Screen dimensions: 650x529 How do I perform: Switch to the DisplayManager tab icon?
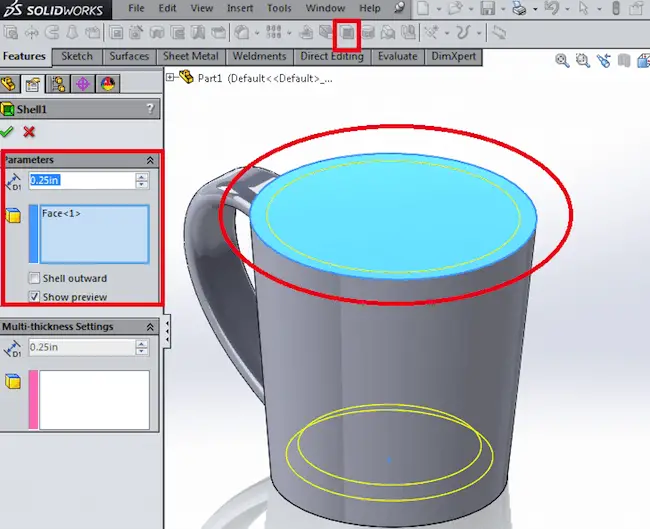tap(107, 84)
